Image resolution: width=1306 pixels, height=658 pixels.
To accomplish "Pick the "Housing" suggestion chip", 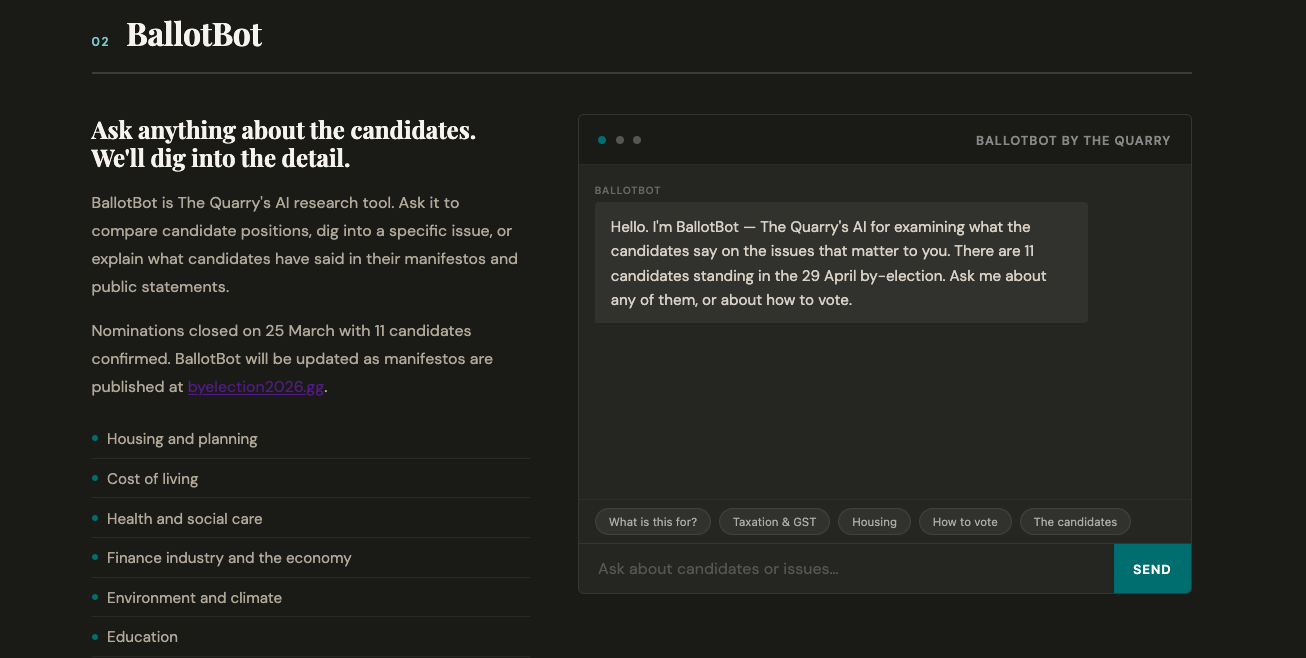I will pyautogui.click(x=874, y=522).
